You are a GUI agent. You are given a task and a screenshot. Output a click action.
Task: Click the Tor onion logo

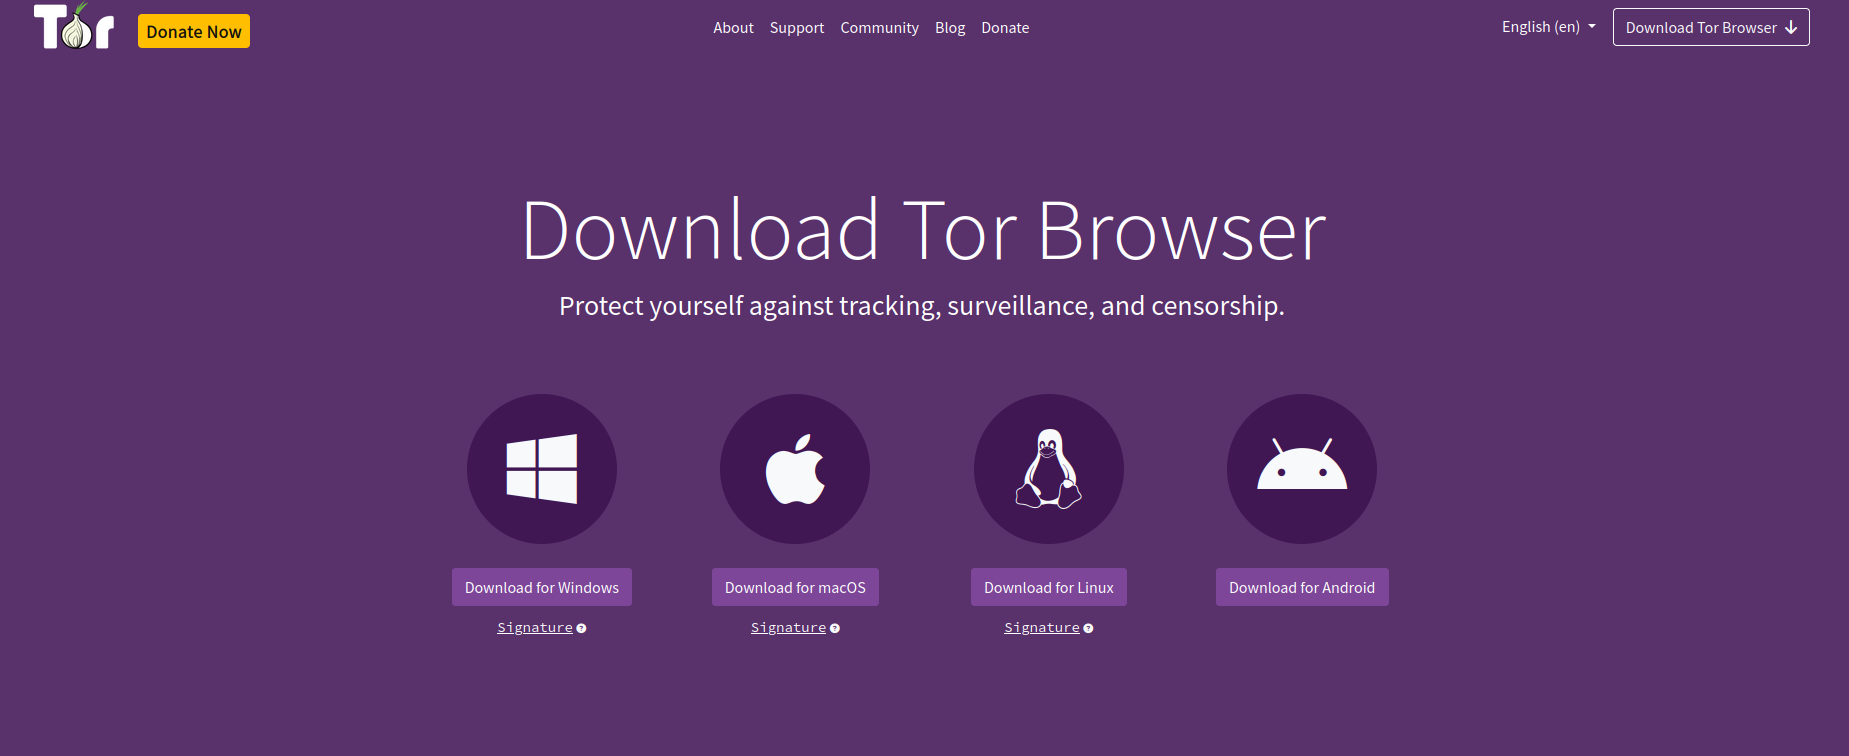(x=74, y=27)
